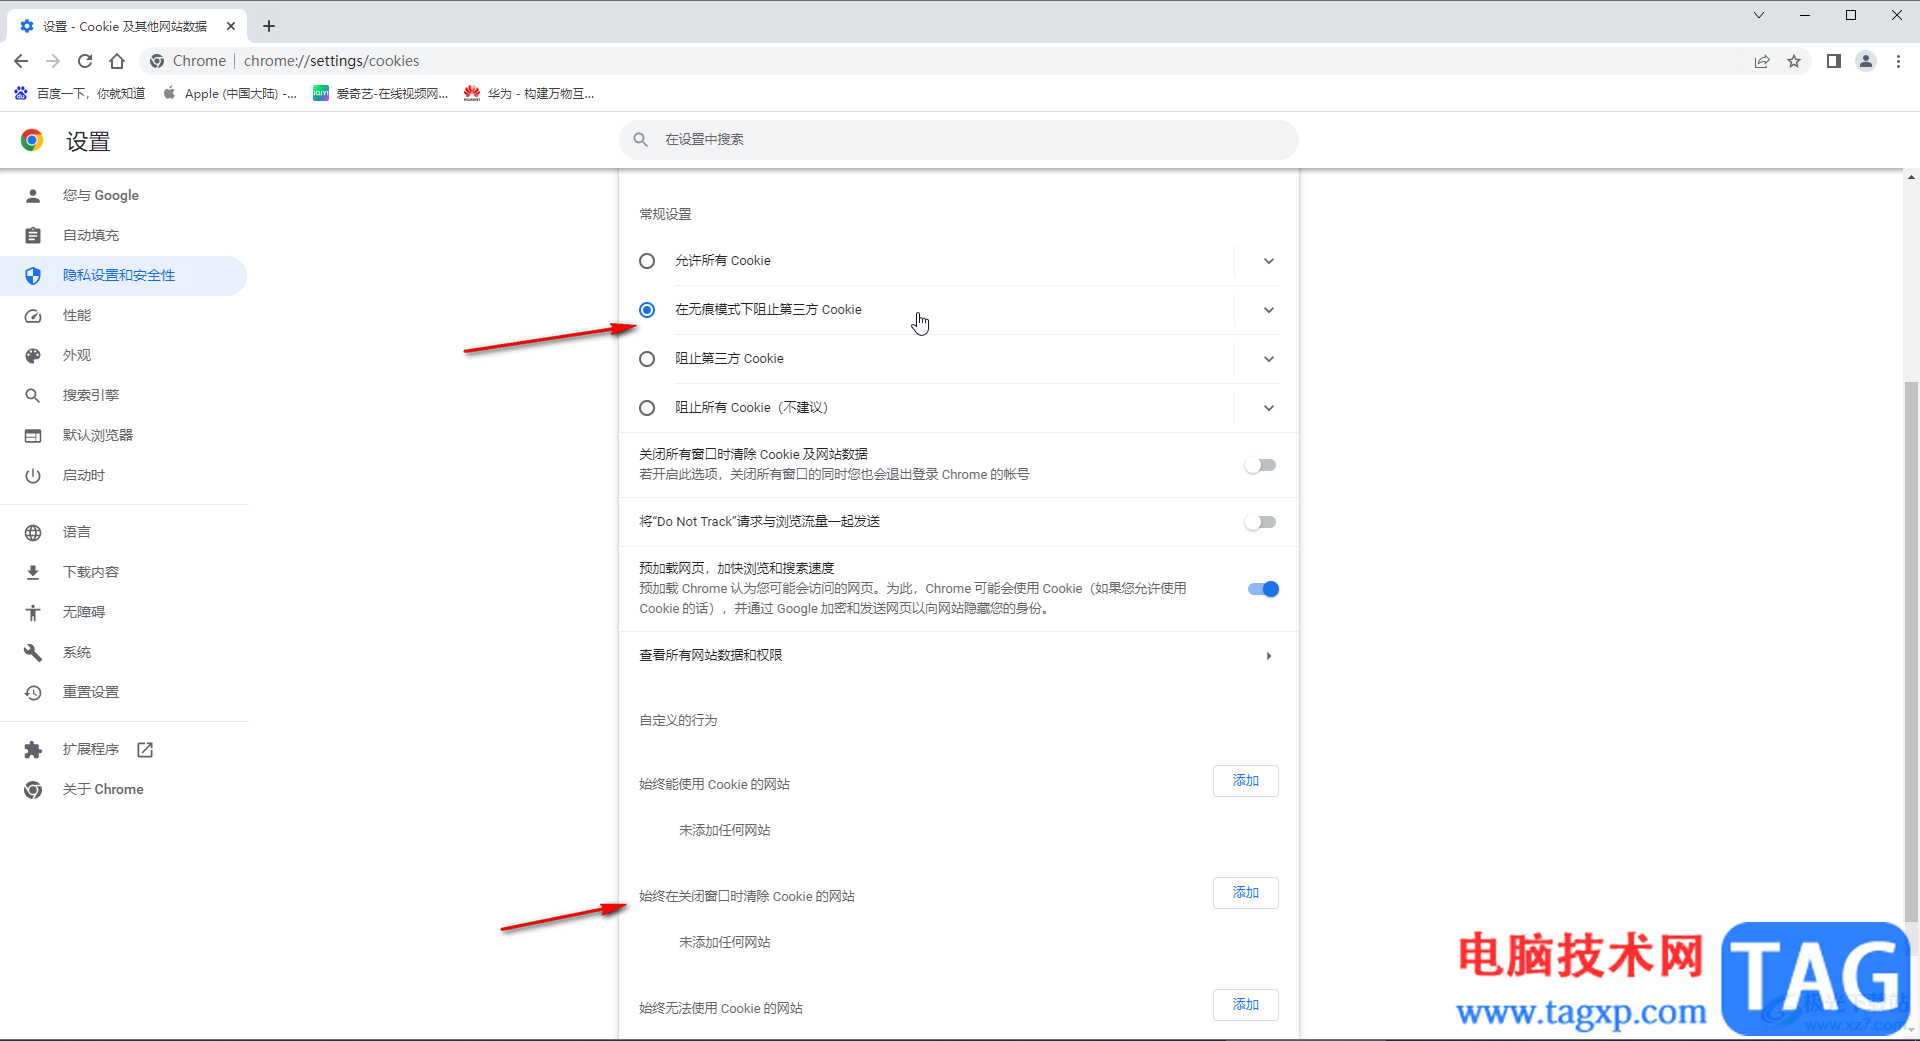
Task: Select 阻止第三方 Cookie radio button
Action: (x=647, y=359)
